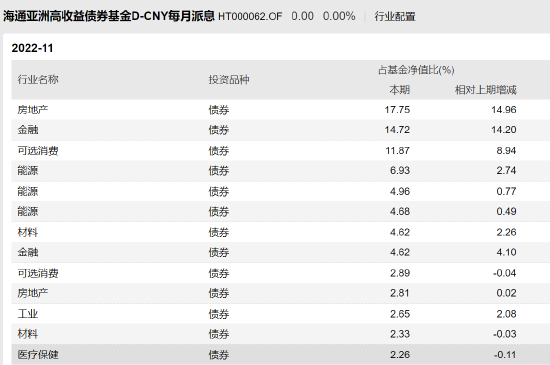Click the -0.11 change value
Screen dimensions: 550x365
click(x=504, y=354)
